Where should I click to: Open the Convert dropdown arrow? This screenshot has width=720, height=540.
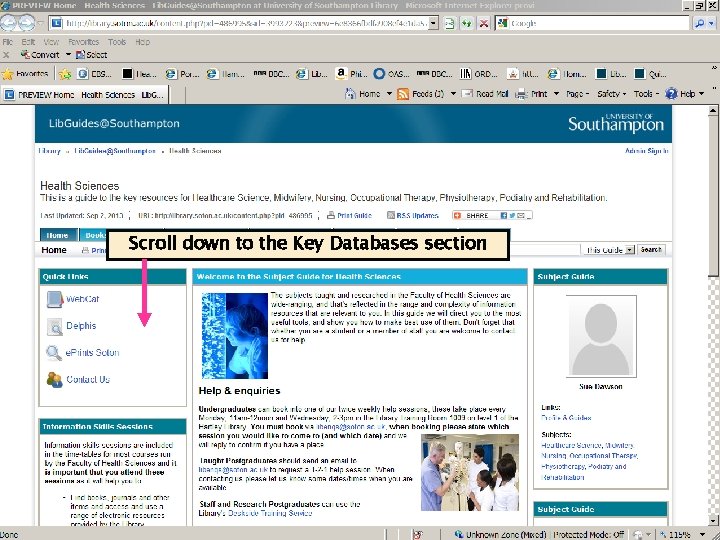(x=68, y=55)
